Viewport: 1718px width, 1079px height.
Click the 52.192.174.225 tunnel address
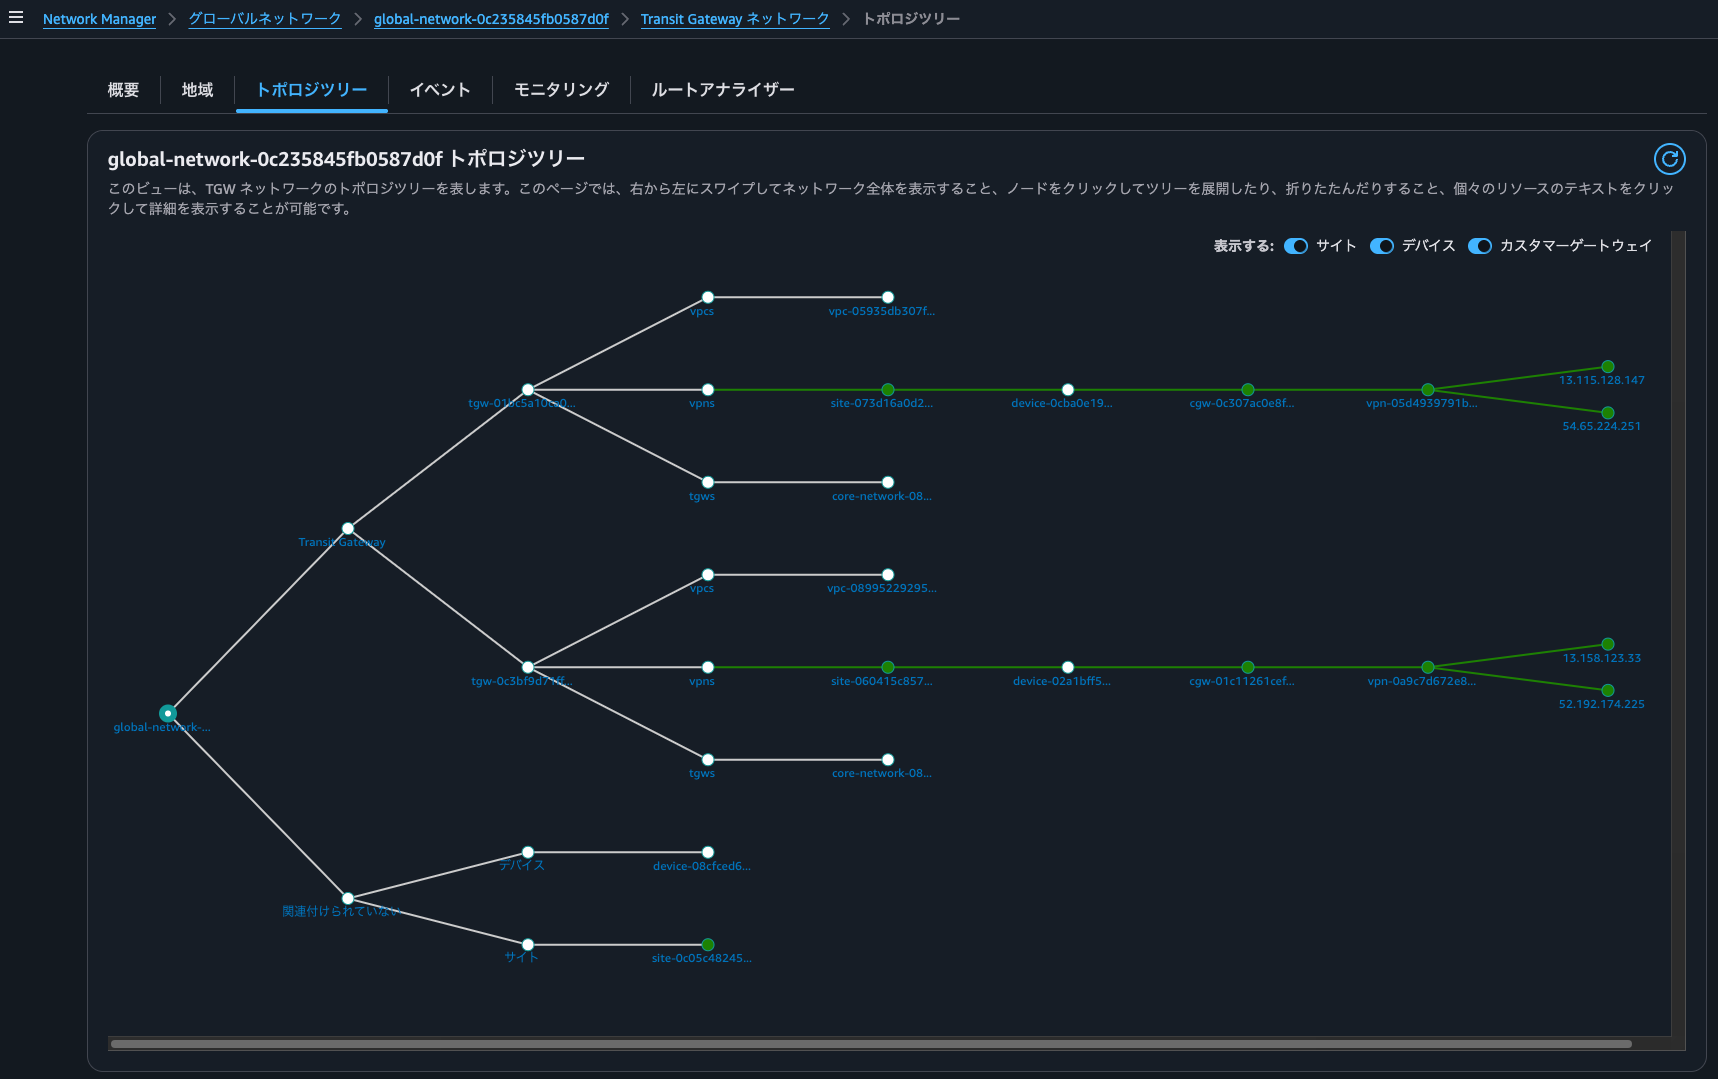[1601, 704]
